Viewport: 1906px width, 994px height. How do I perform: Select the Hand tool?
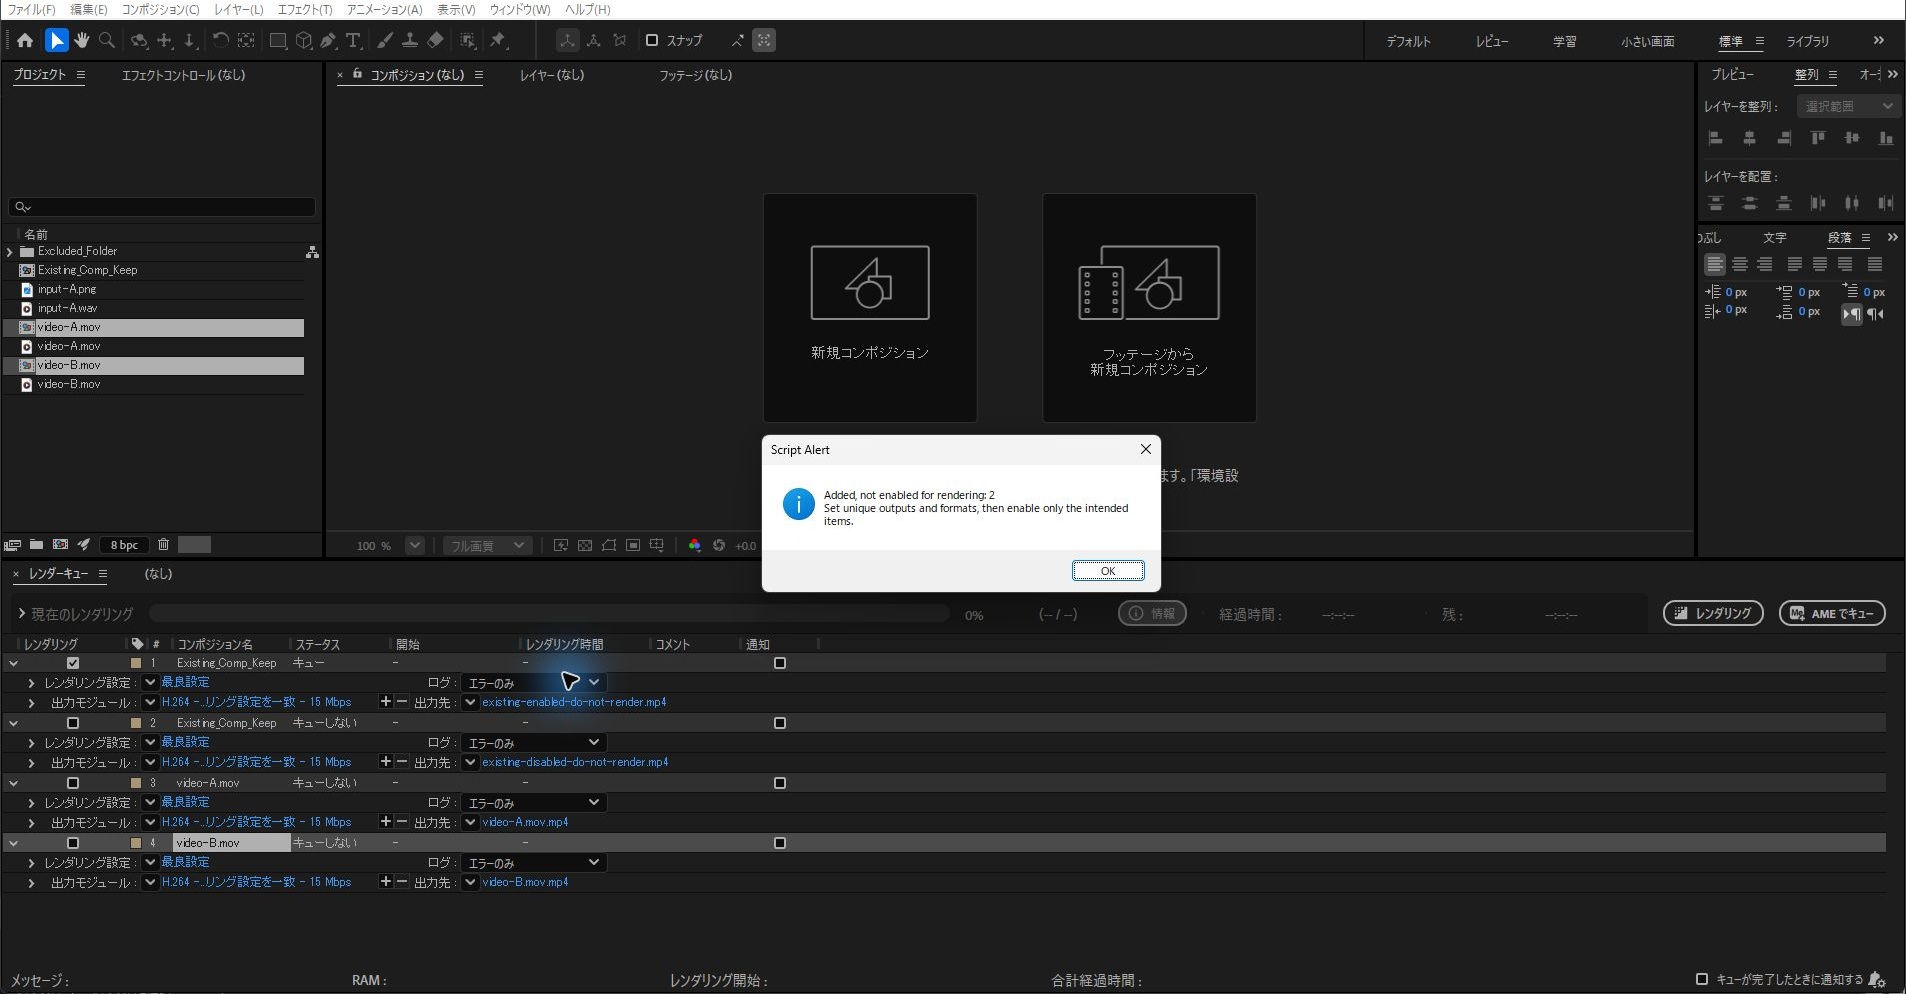pos(81,41)
